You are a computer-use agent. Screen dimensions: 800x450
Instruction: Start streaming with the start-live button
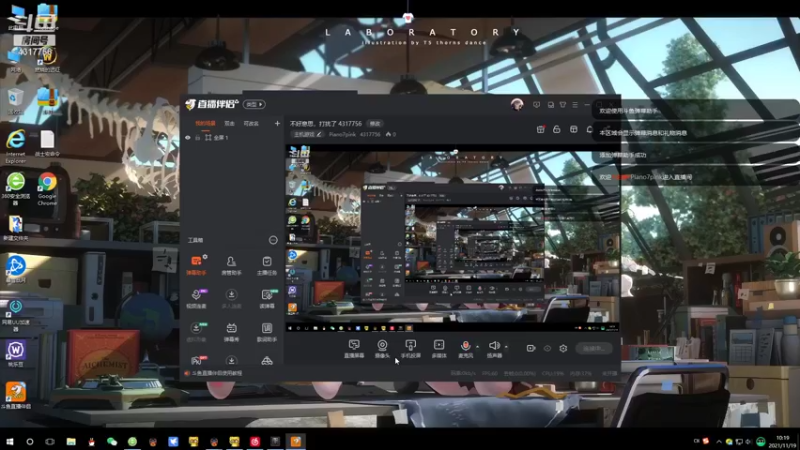[x=594, y=348]
